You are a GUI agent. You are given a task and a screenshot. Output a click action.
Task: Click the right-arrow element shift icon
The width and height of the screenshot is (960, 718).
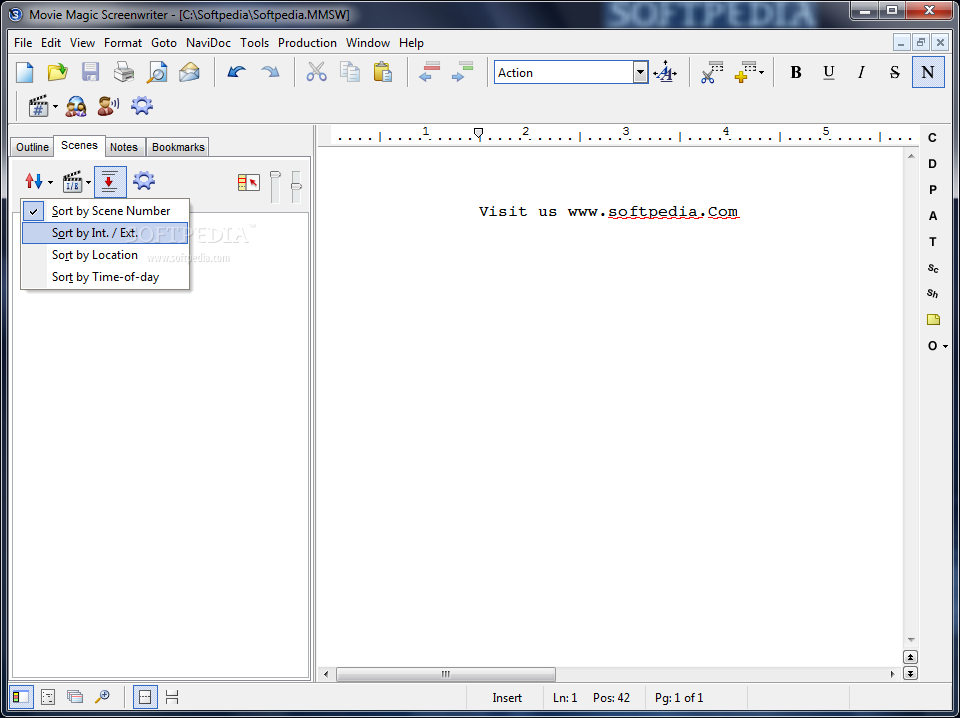[x=463, y=72]
